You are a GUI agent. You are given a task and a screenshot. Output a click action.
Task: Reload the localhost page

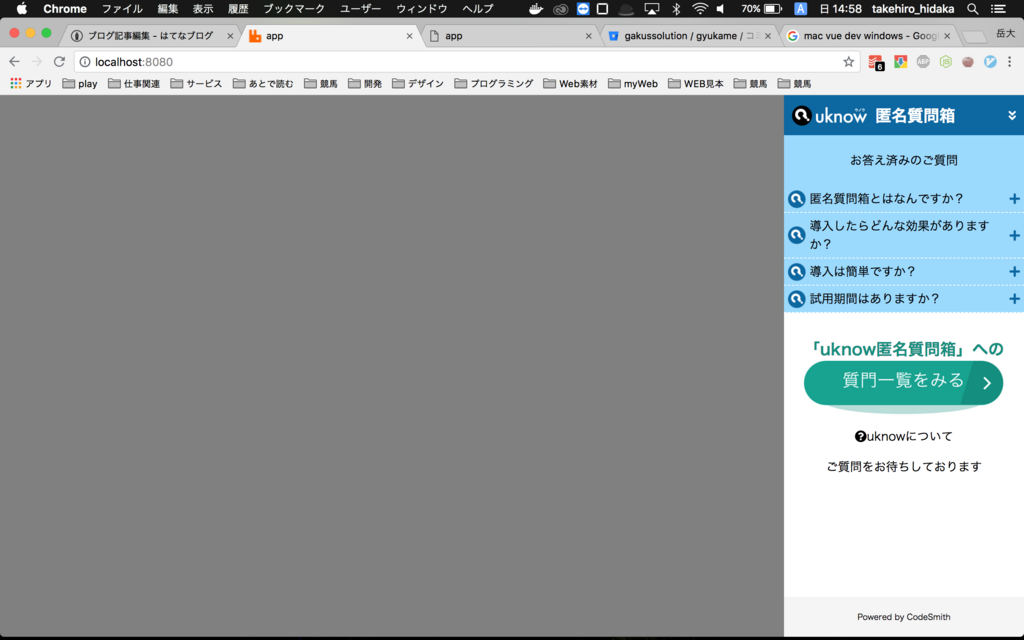click(x=59, y=61)
